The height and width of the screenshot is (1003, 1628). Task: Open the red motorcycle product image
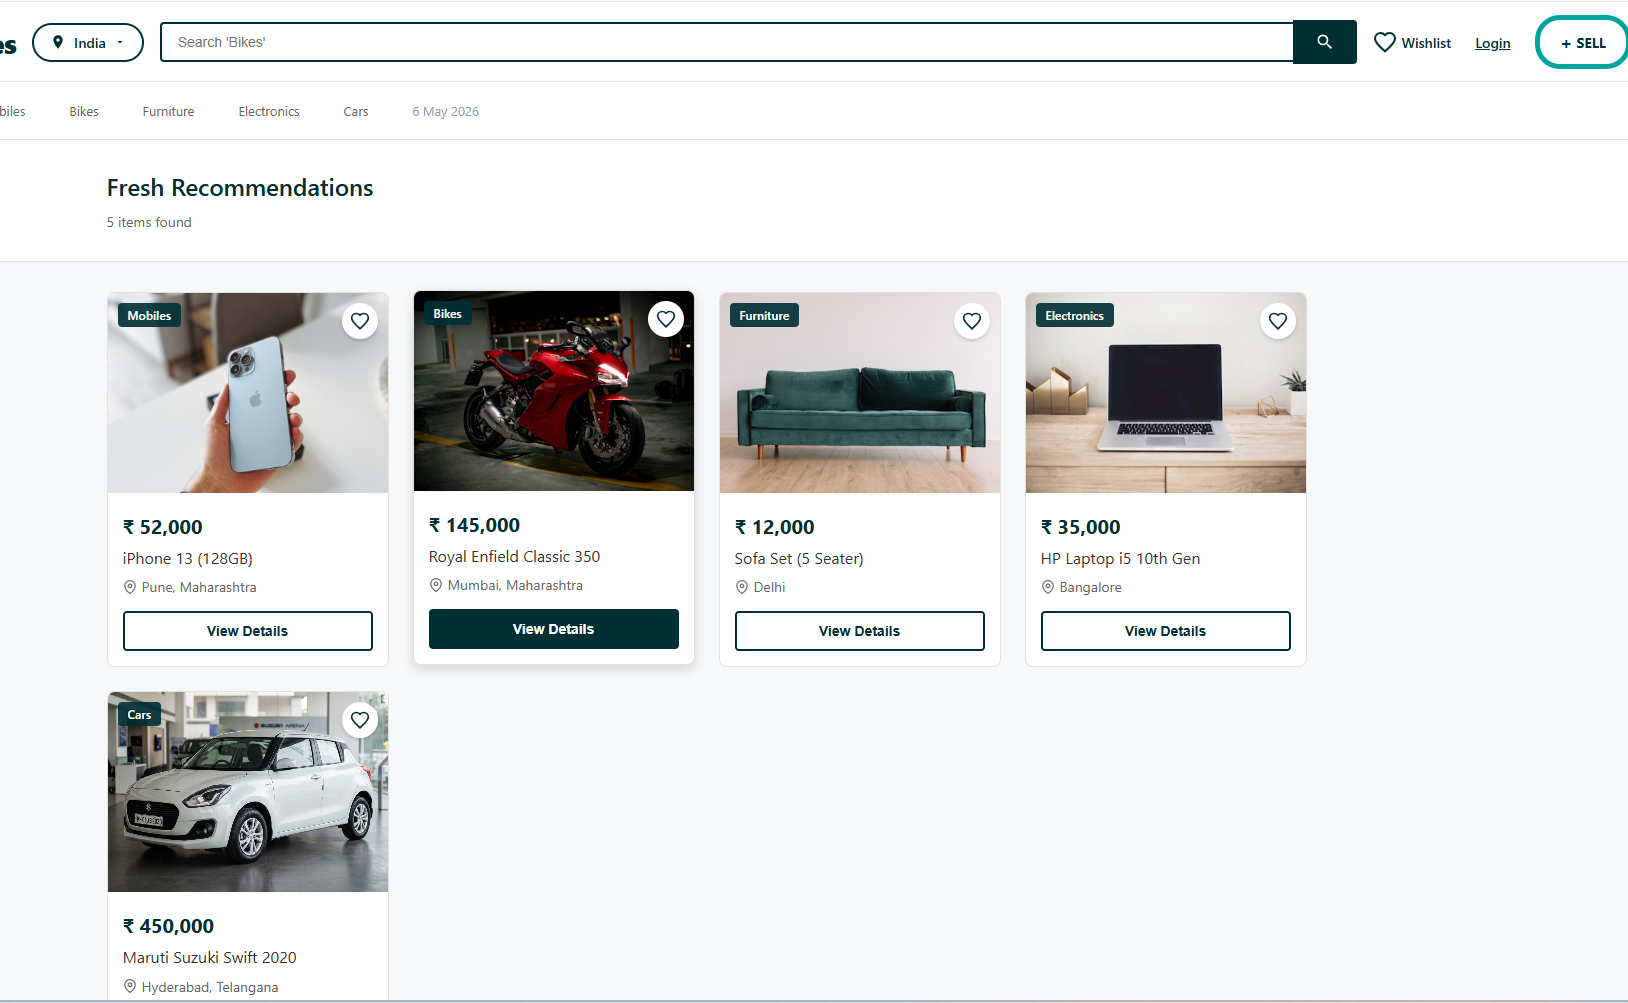coord(554,391)
